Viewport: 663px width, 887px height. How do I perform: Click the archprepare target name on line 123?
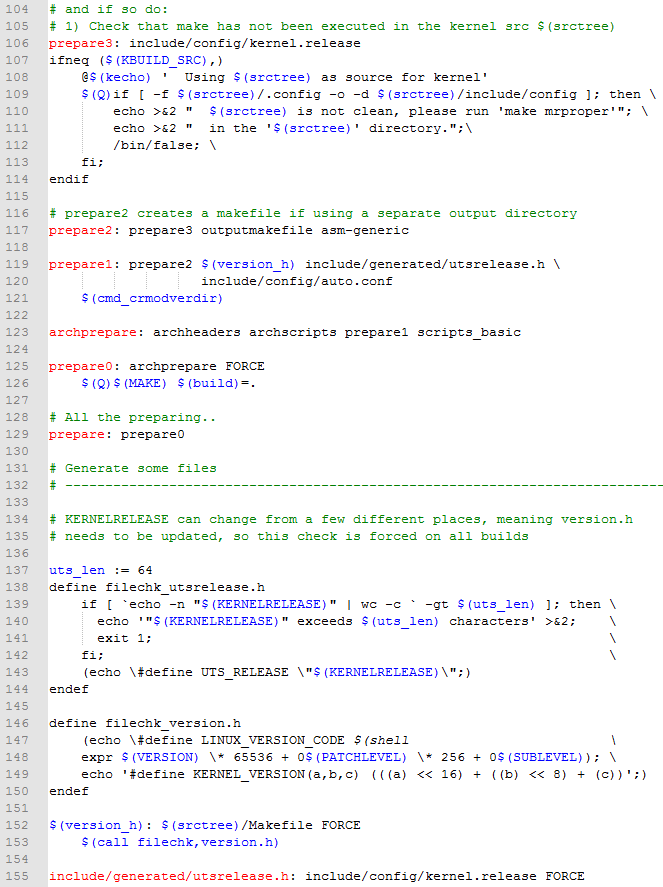(x=92, y=332)
